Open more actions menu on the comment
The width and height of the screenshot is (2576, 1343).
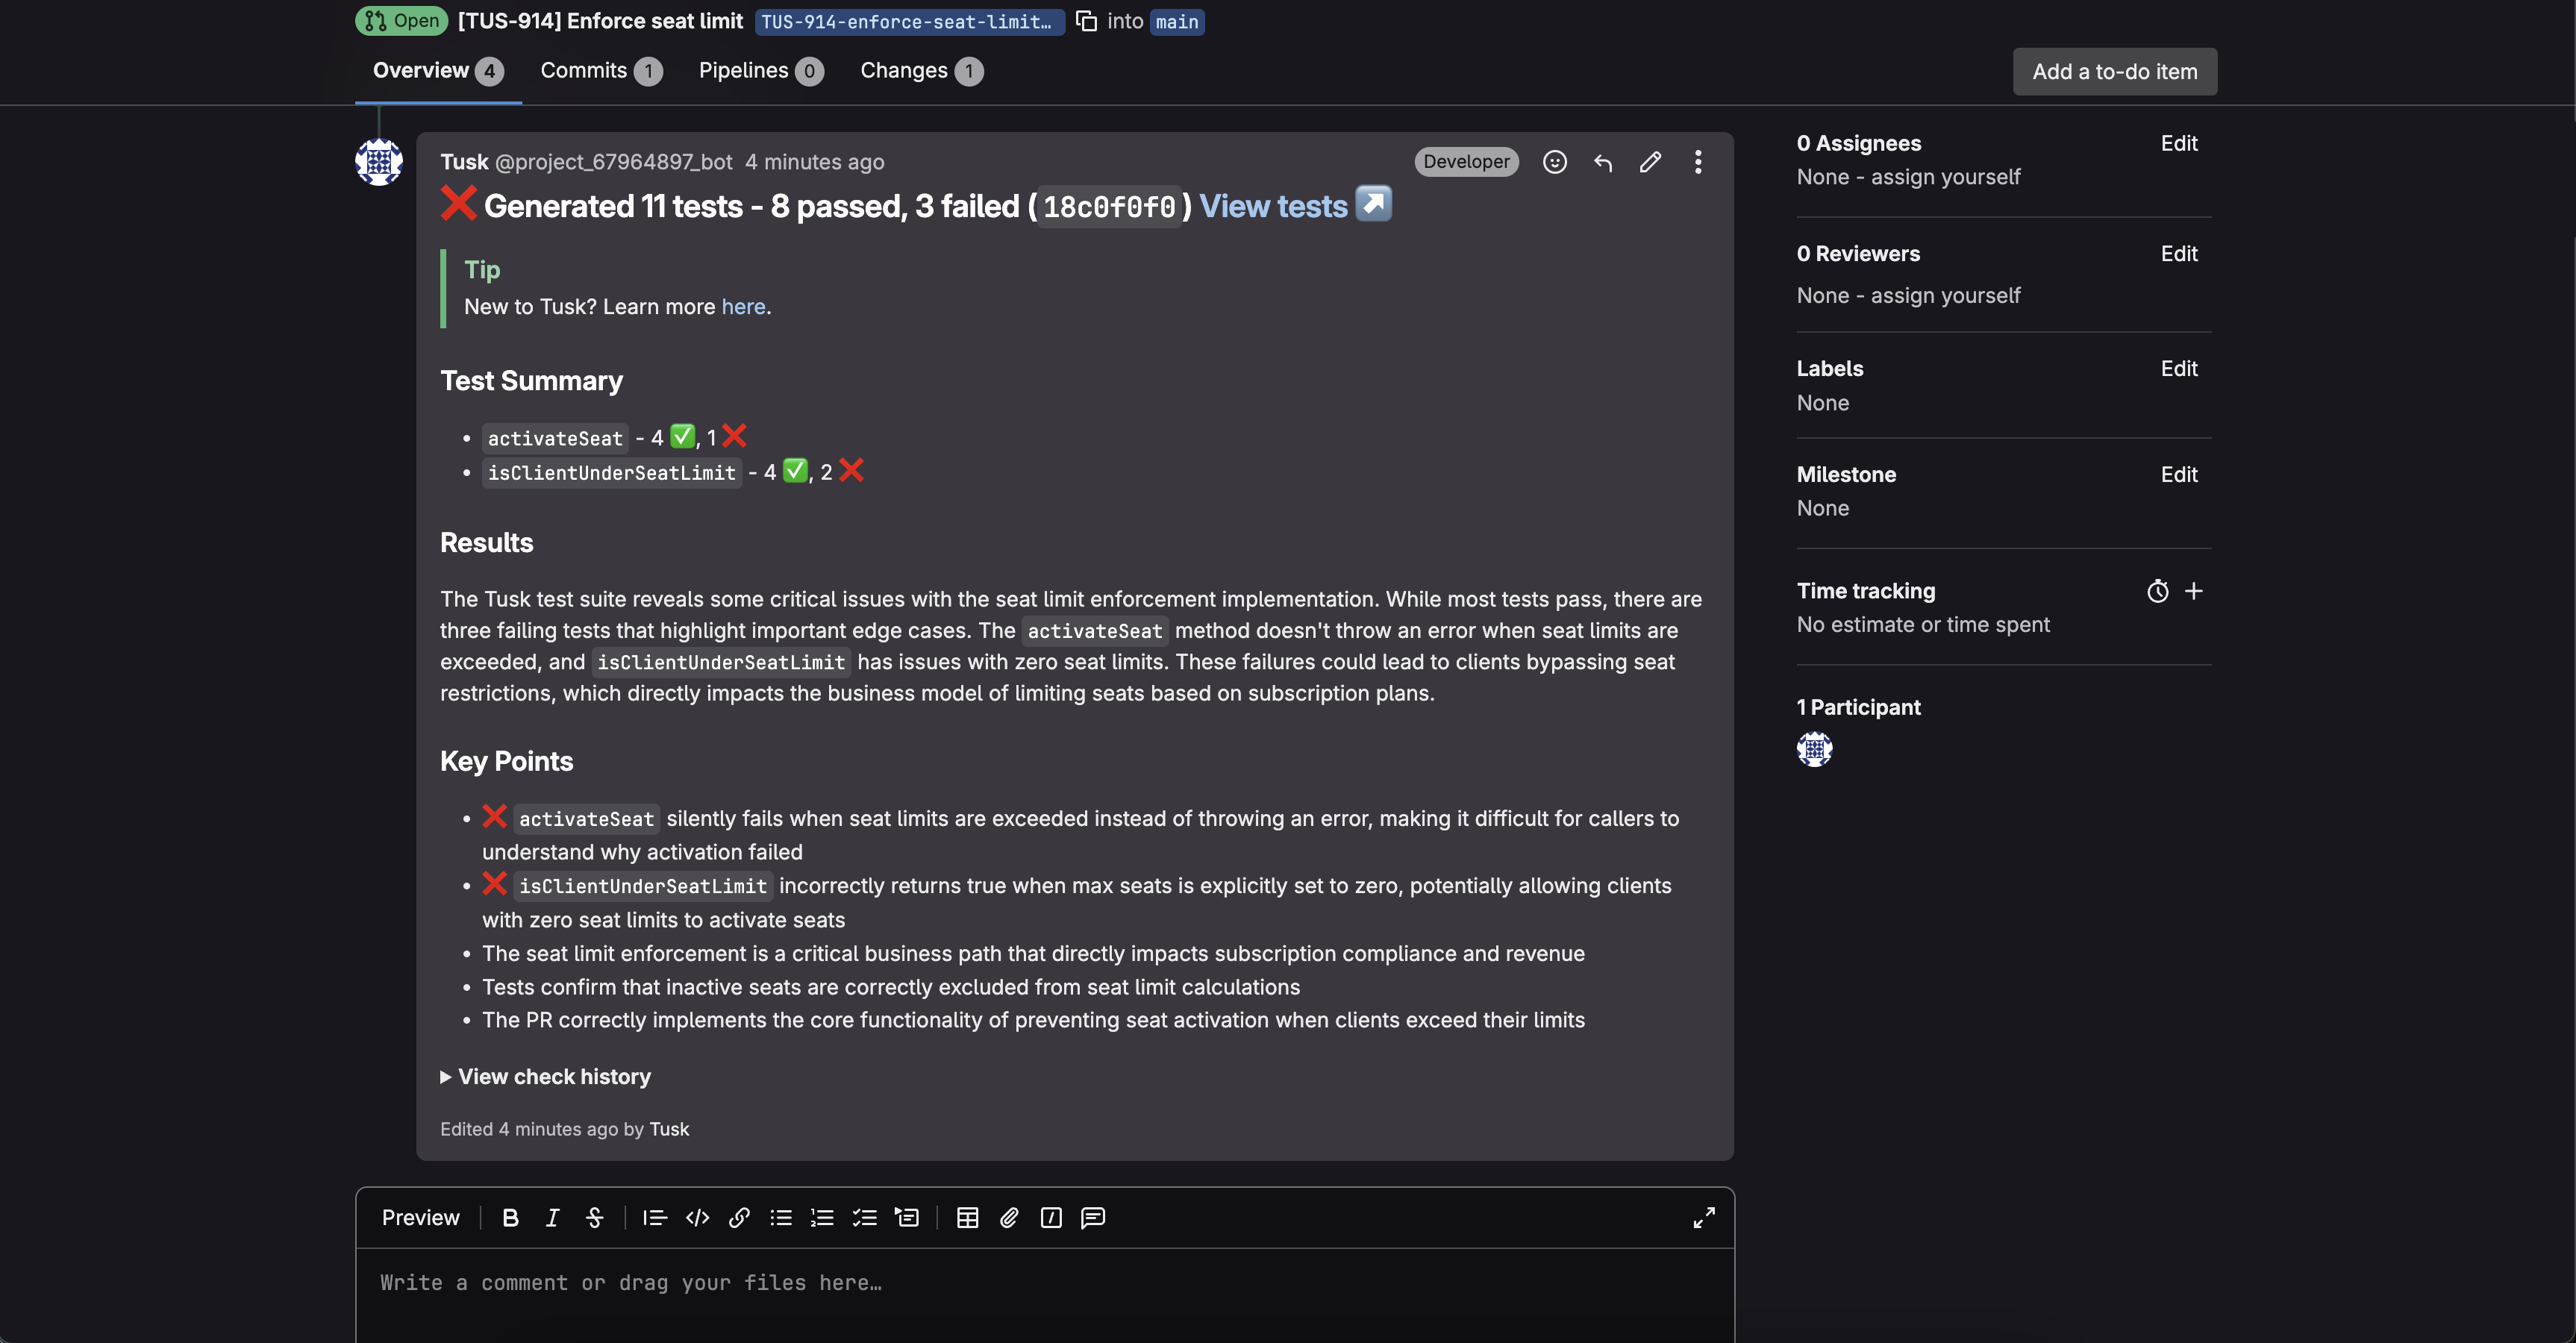click(1697, 161)
